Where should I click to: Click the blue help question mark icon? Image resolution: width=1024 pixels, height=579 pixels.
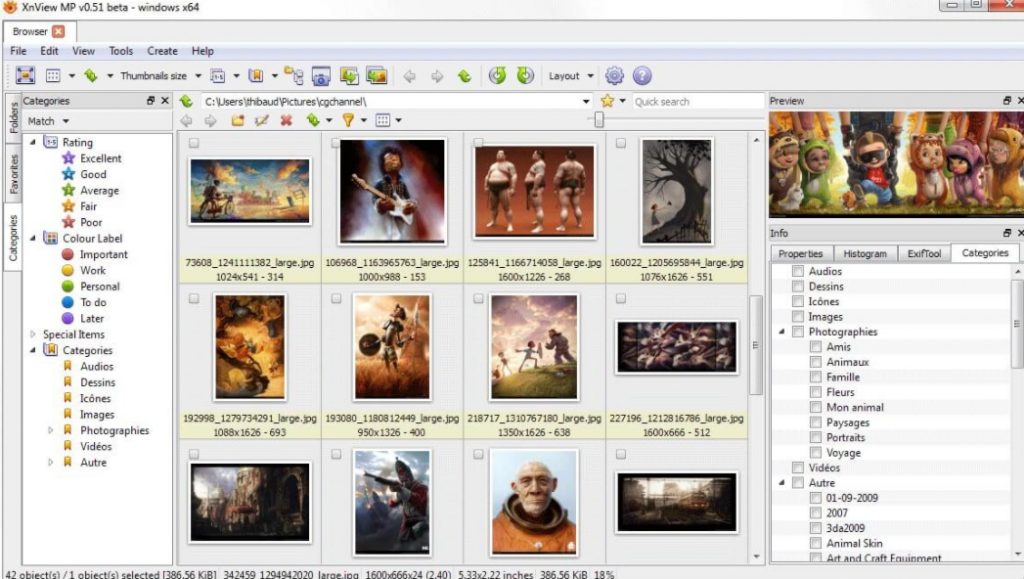pos(642,76)
